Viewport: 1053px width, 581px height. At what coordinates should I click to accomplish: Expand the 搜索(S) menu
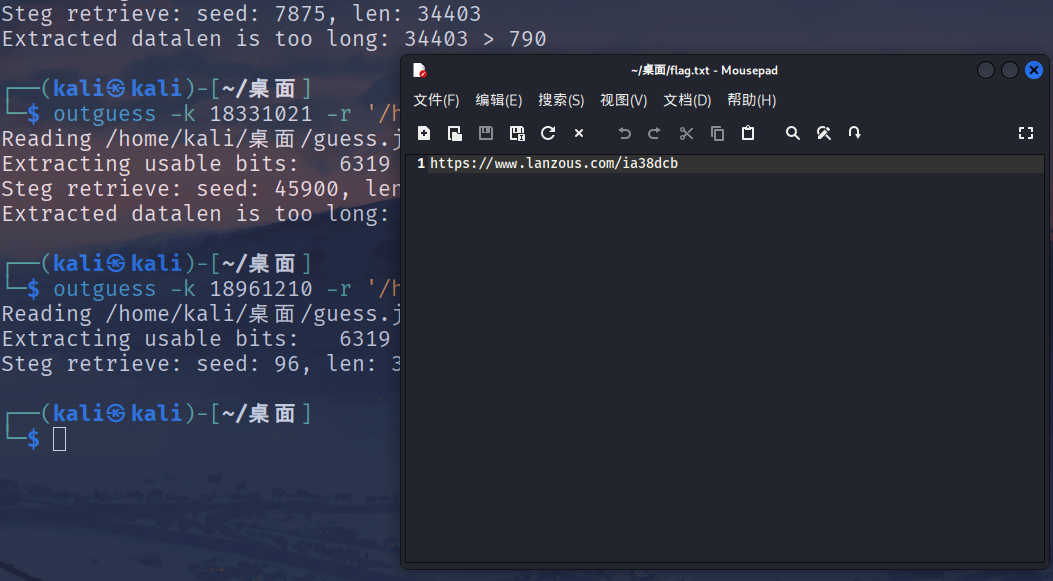[561, 100]
